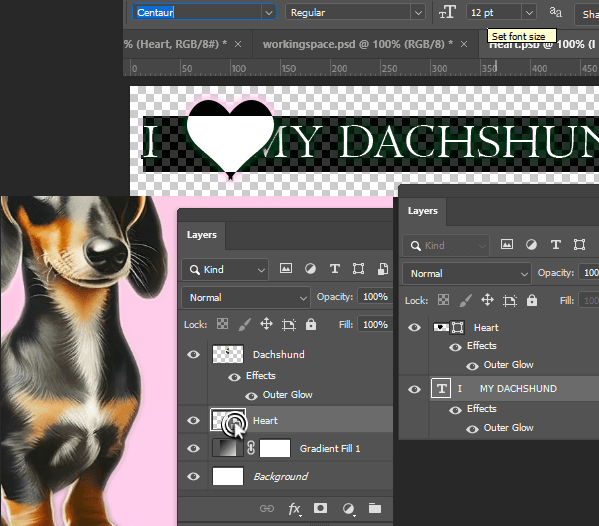The image size is (599, 526).
Task: Filter for adjustment layers in right Layers panel
Action: [x=531, y=244]
